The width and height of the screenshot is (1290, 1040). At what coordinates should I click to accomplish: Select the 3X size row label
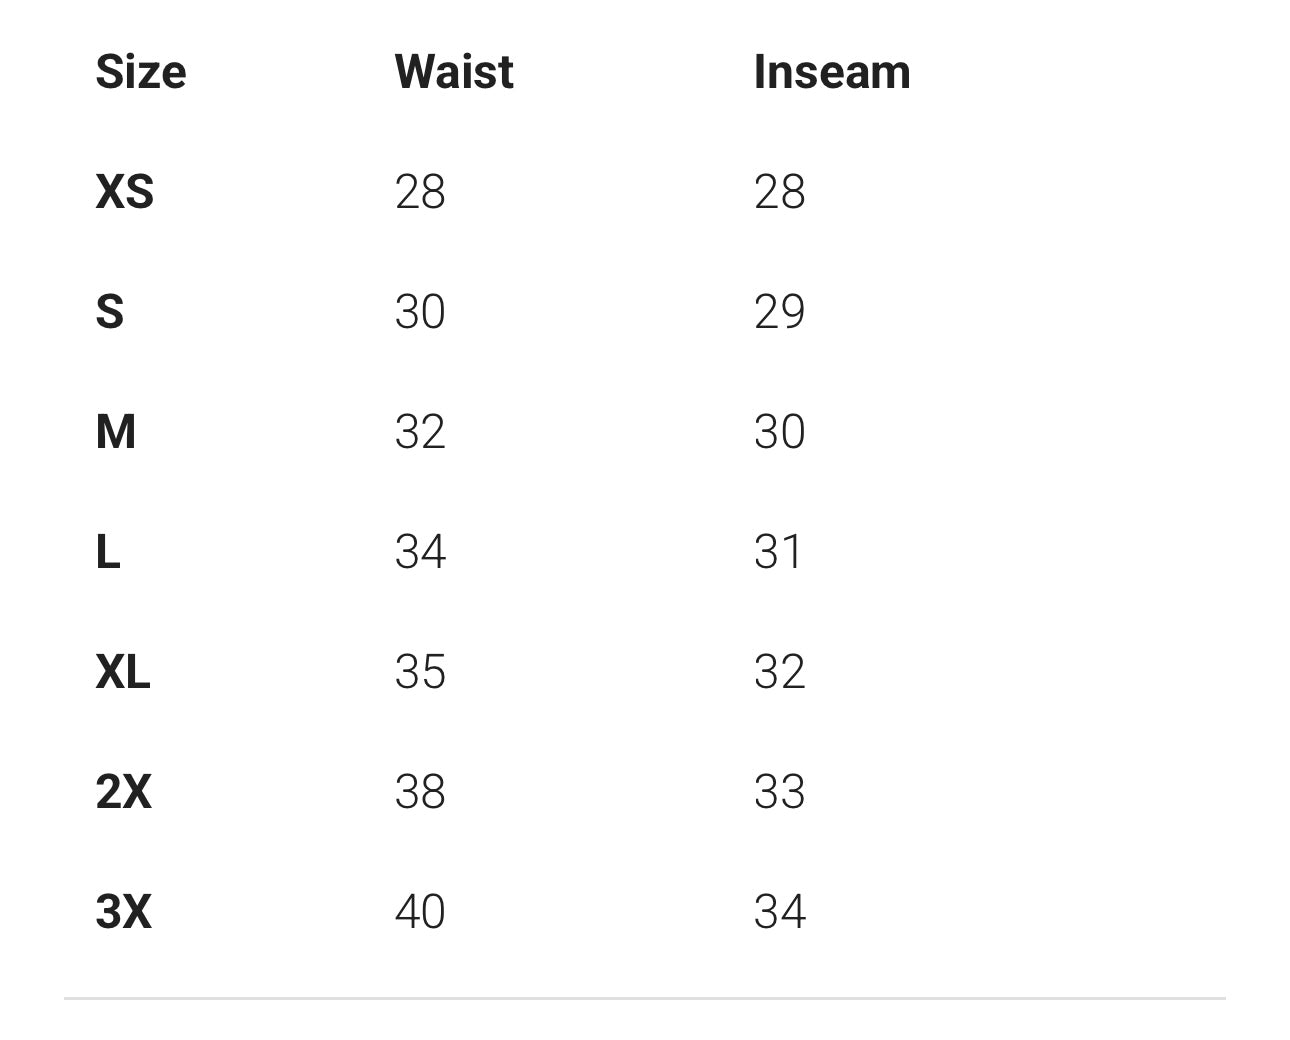click(124, 911)
